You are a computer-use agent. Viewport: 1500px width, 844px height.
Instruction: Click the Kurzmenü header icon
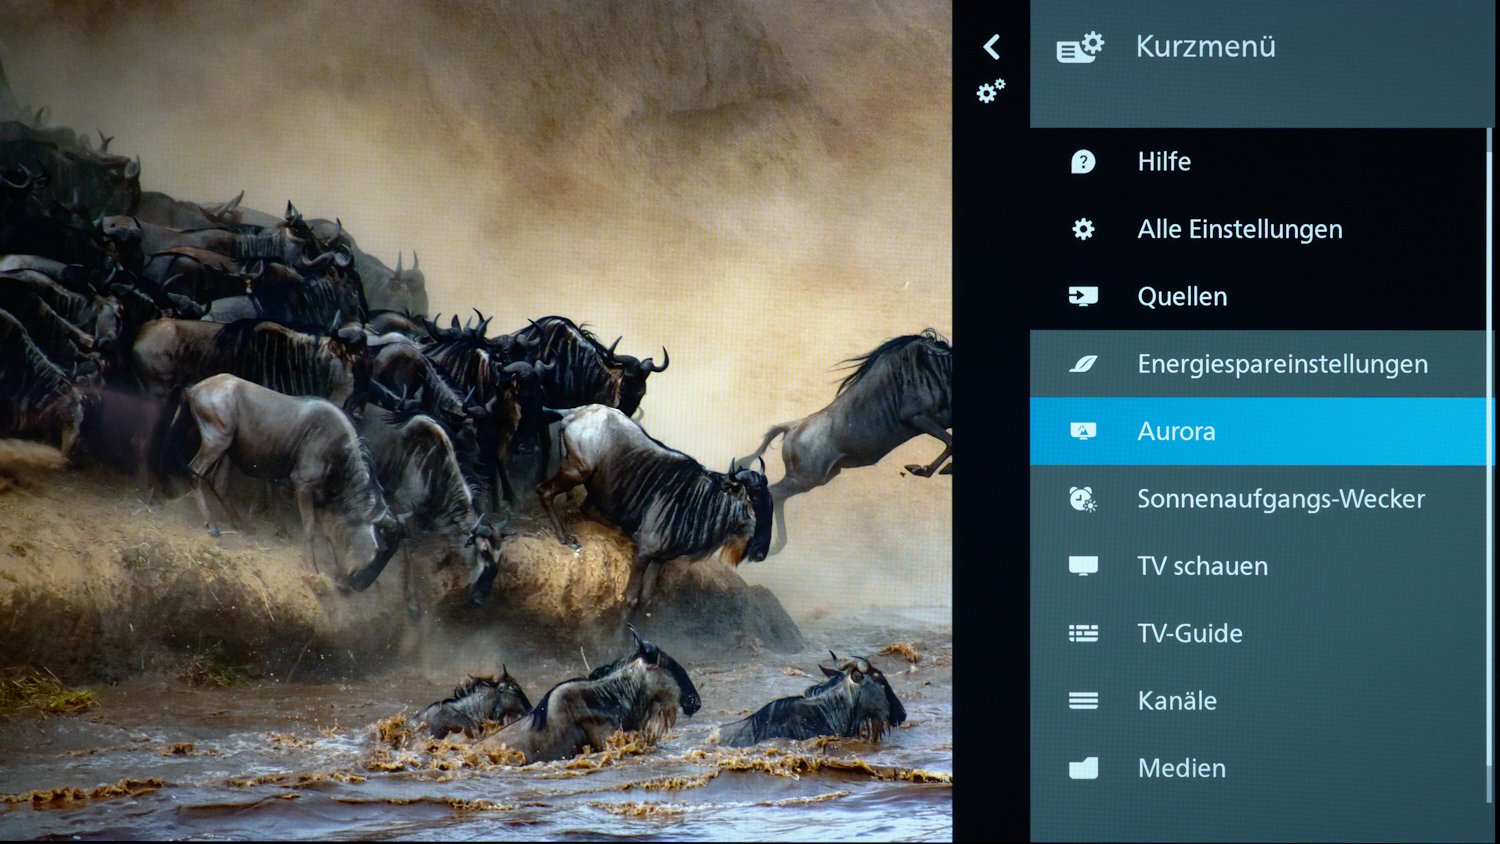pos(1080,47)
